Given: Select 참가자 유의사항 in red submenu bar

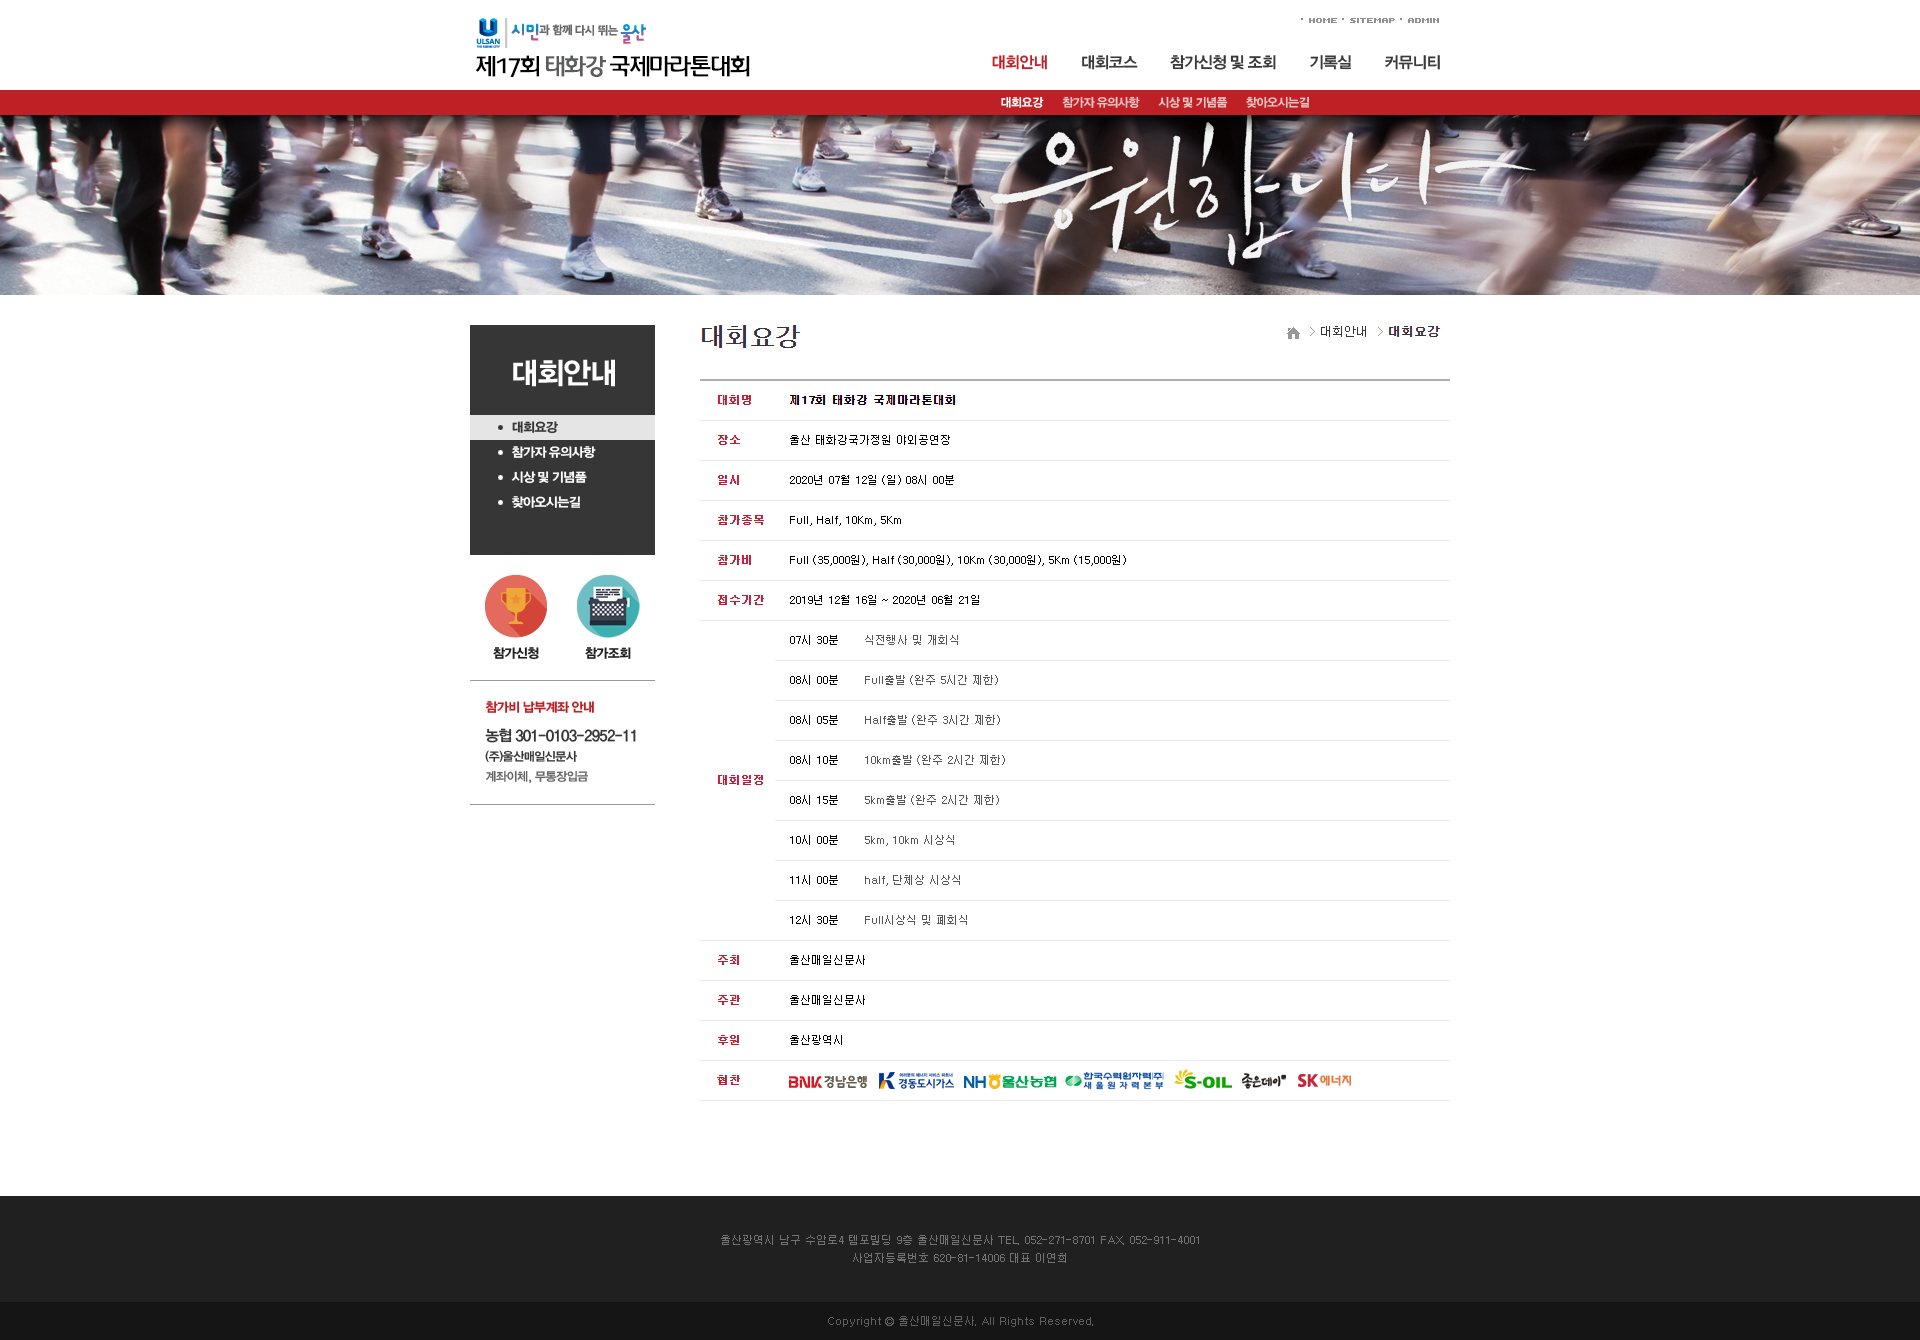Looking at the screenshot, I should 1100,102.
